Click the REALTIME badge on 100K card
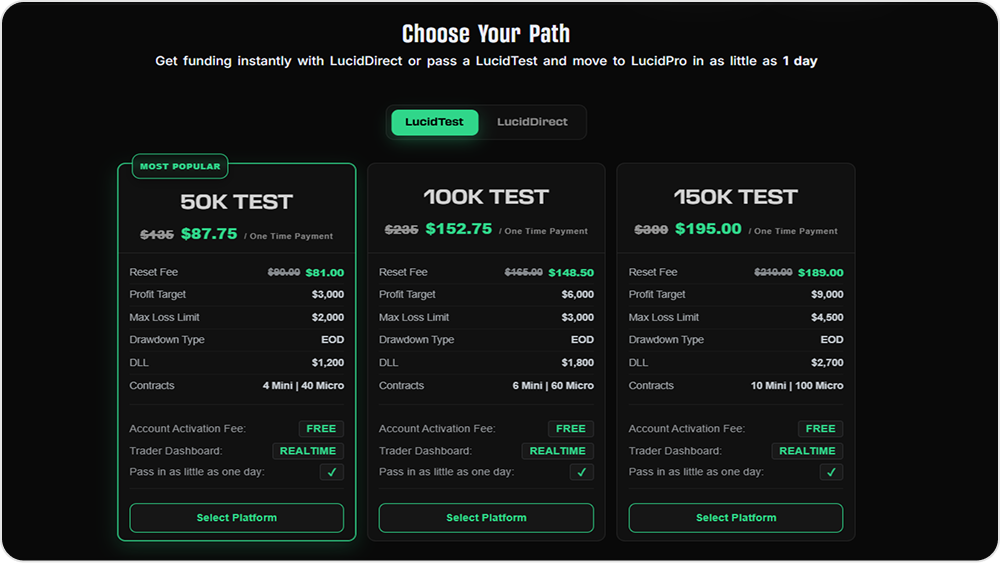Viewport: 1000px width, 563px height. [x=557, y=451]
